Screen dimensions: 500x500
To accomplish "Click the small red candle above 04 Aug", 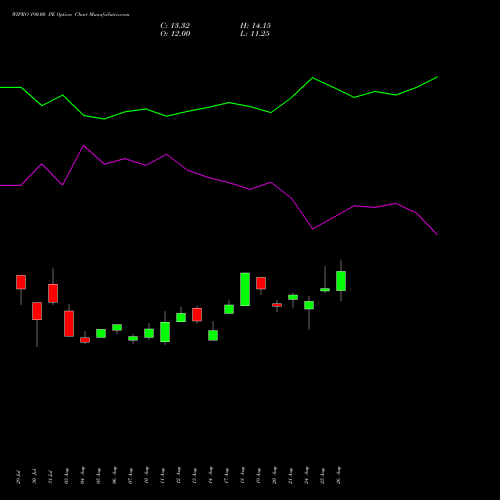I will (x=85, y=340).
